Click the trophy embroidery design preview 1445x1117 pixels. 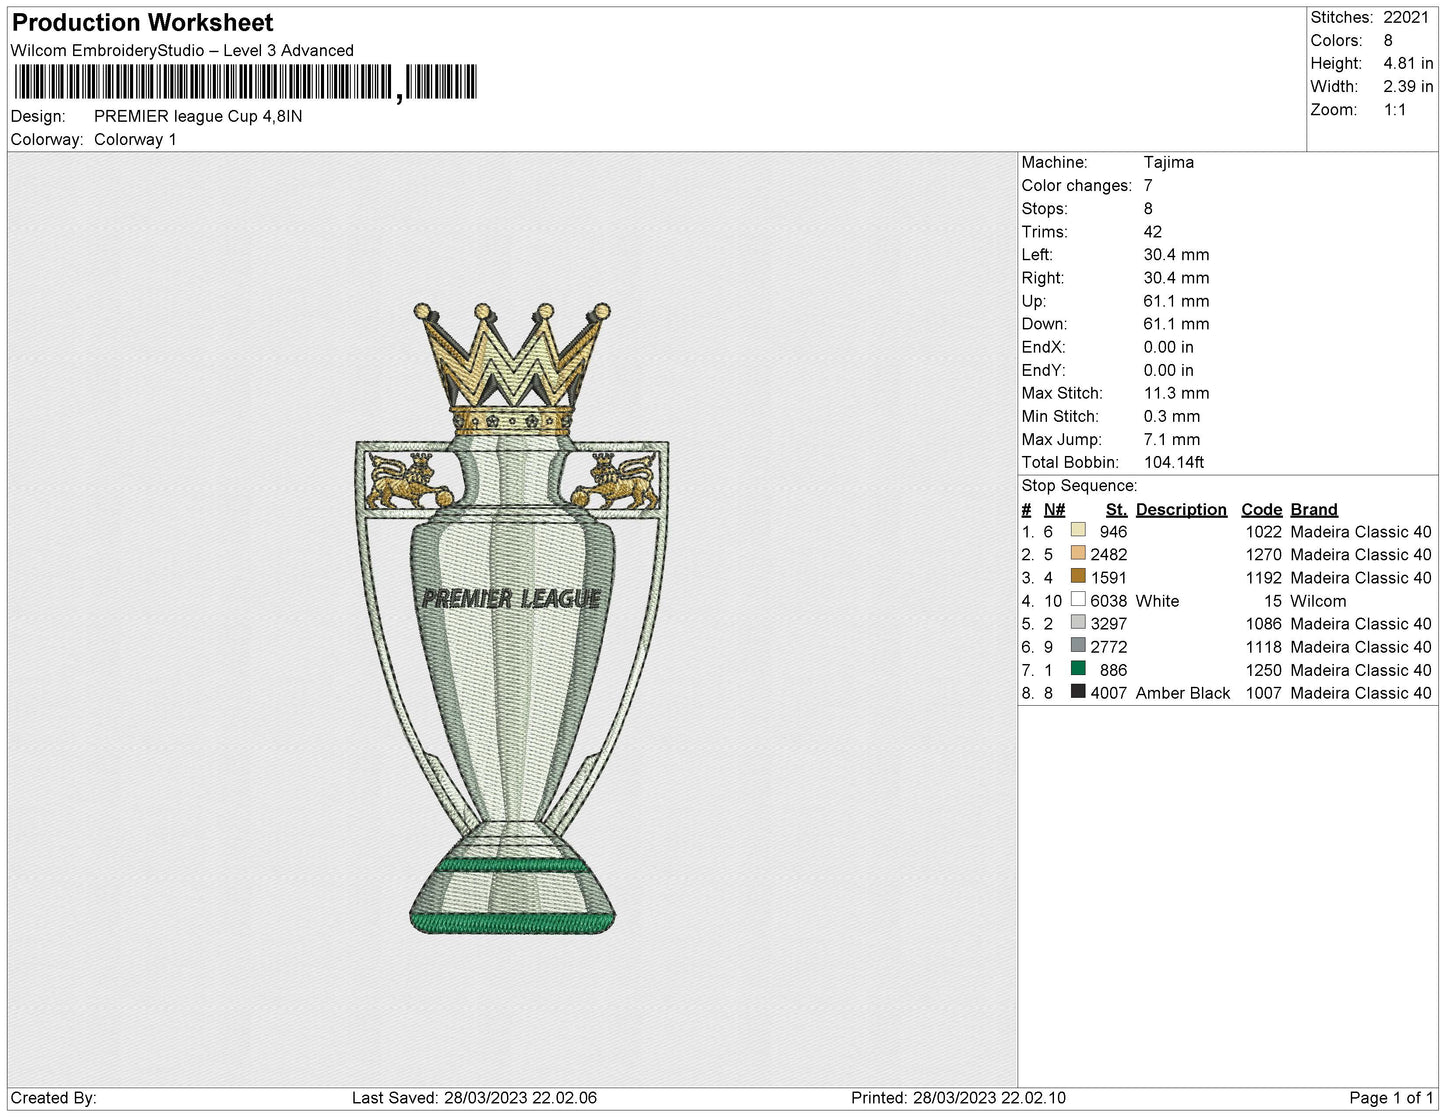click(512, 618)
